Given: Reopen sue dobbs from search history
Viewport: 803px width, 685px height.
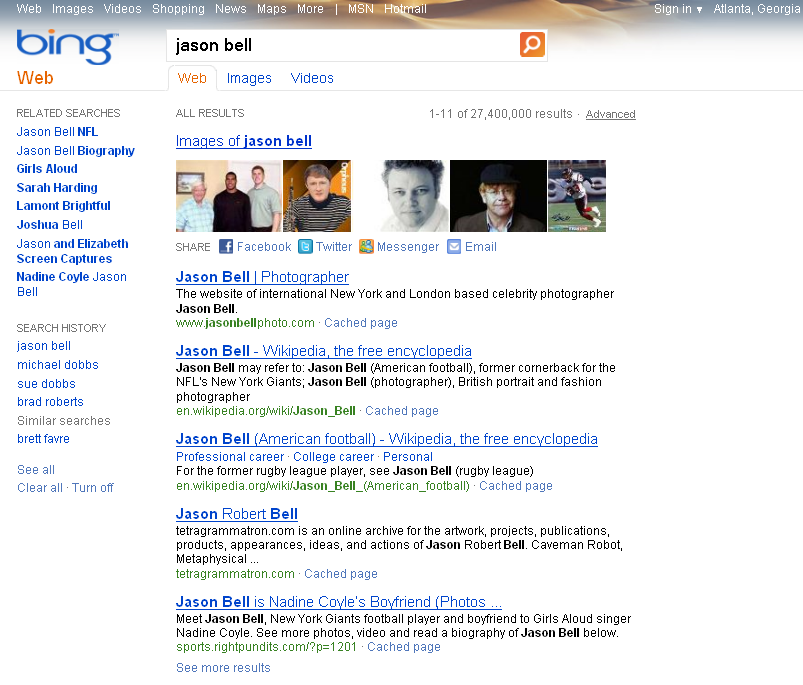Looking at the screenshot, I should pyautogui.click(x=46, y=383).
